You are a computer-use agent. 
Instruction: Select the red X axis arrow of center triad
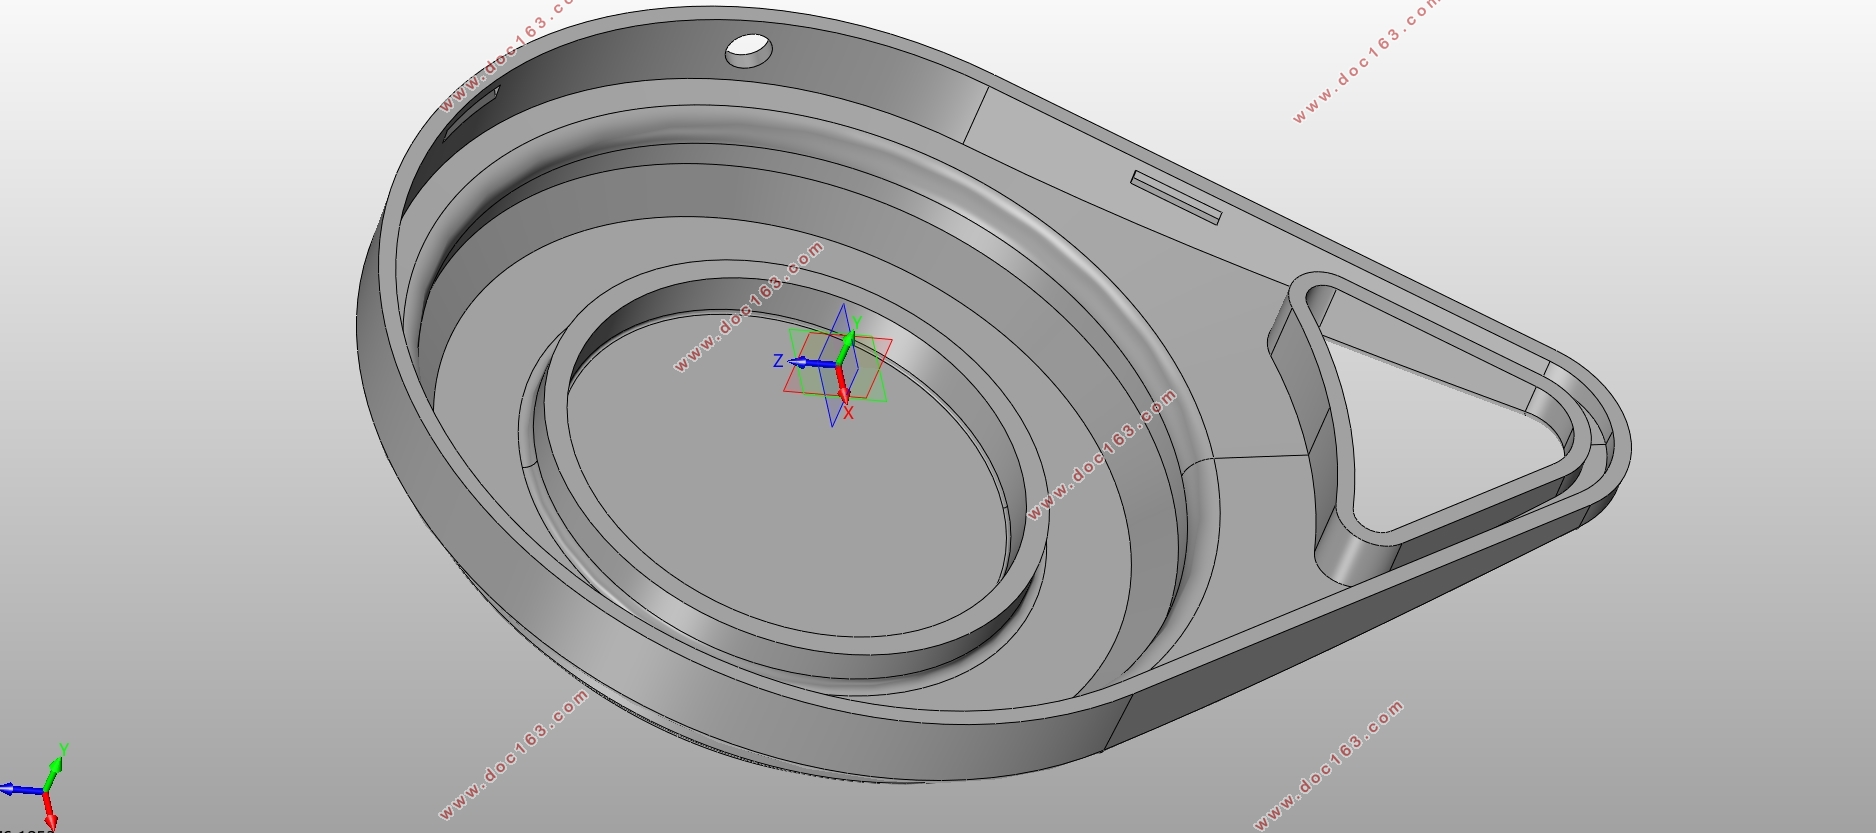click(842, 383)
